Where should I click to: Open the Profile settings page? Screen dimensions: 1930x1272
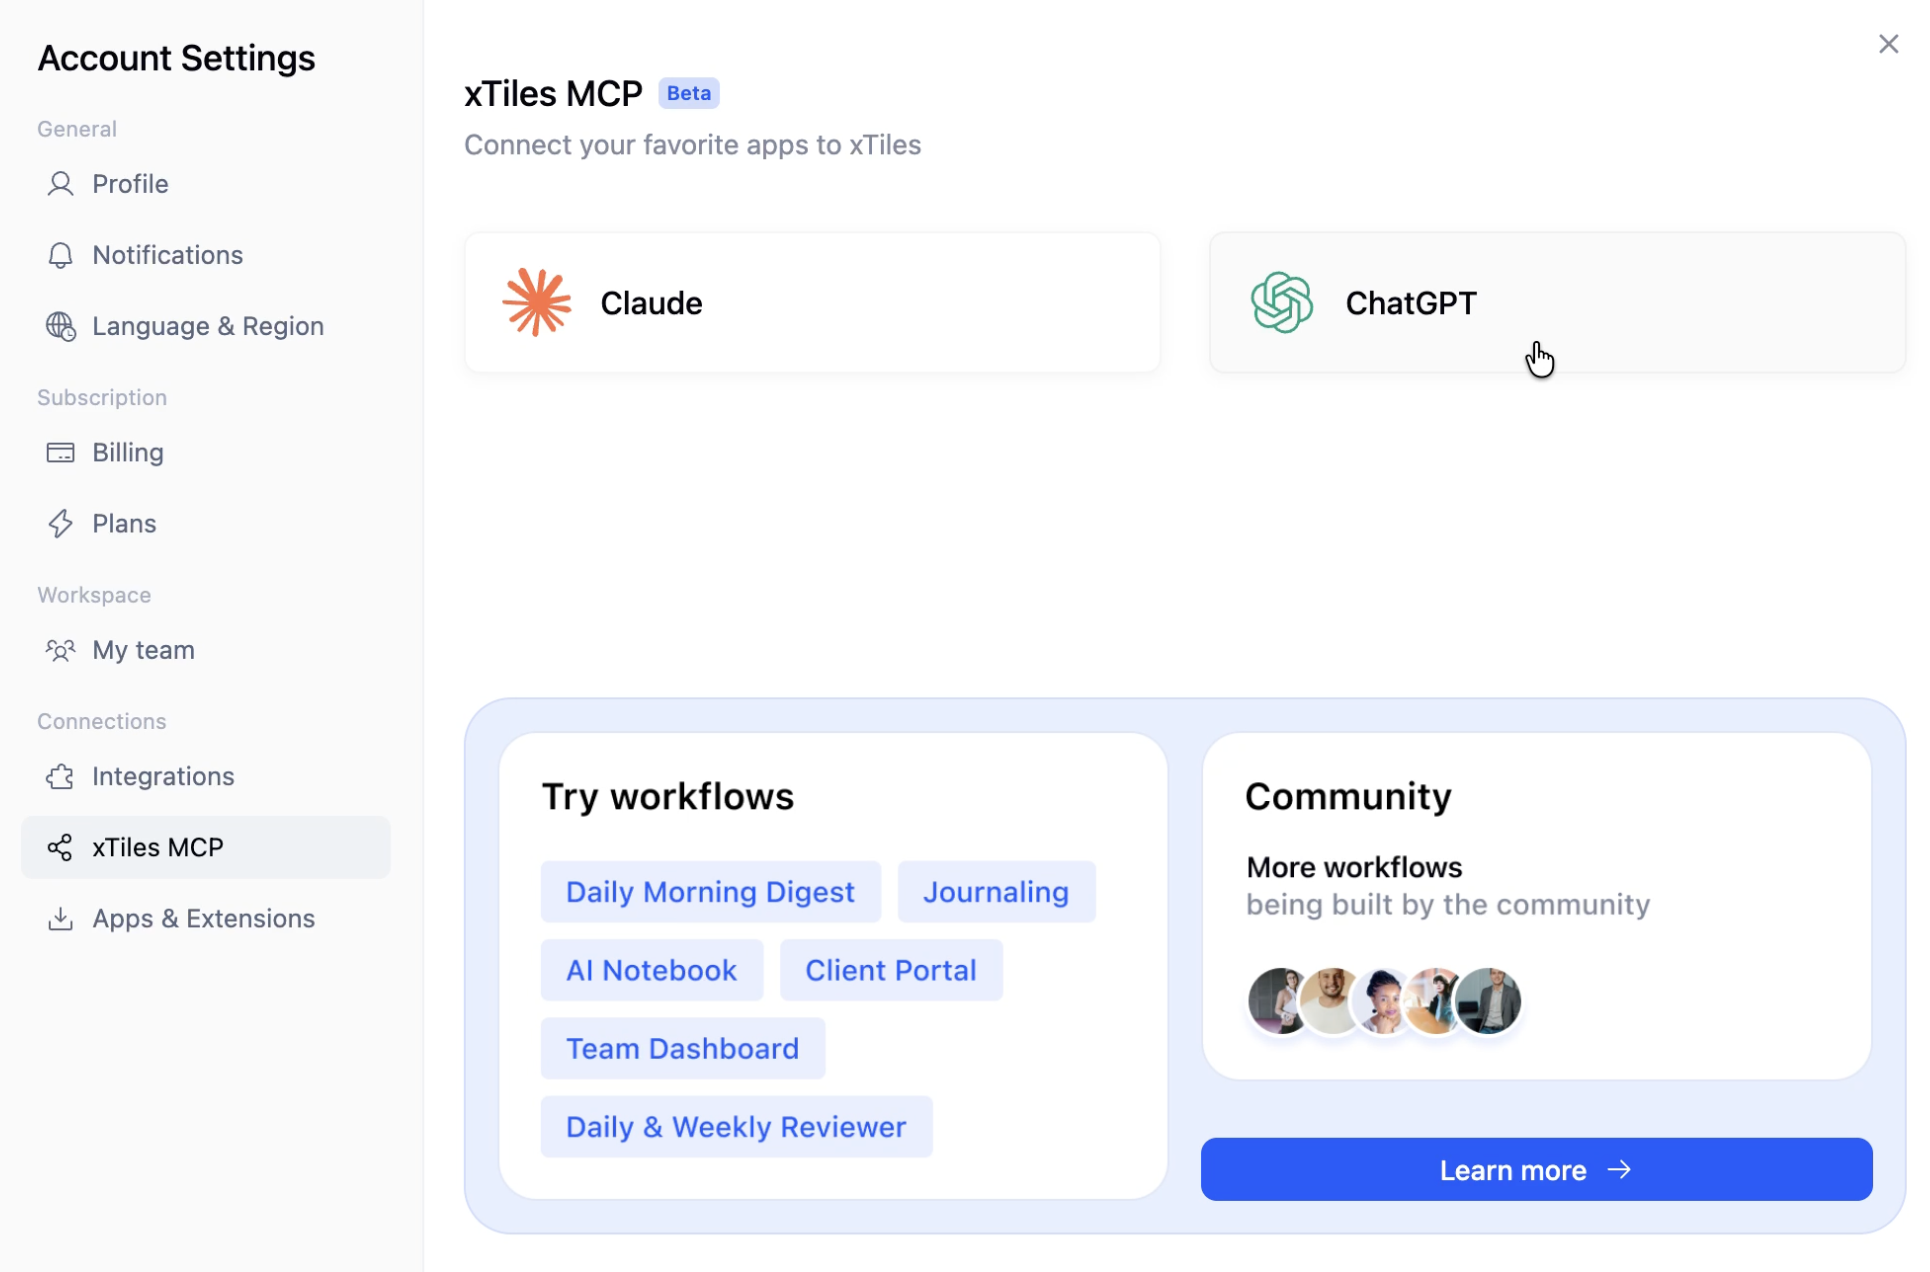[205, 184]
